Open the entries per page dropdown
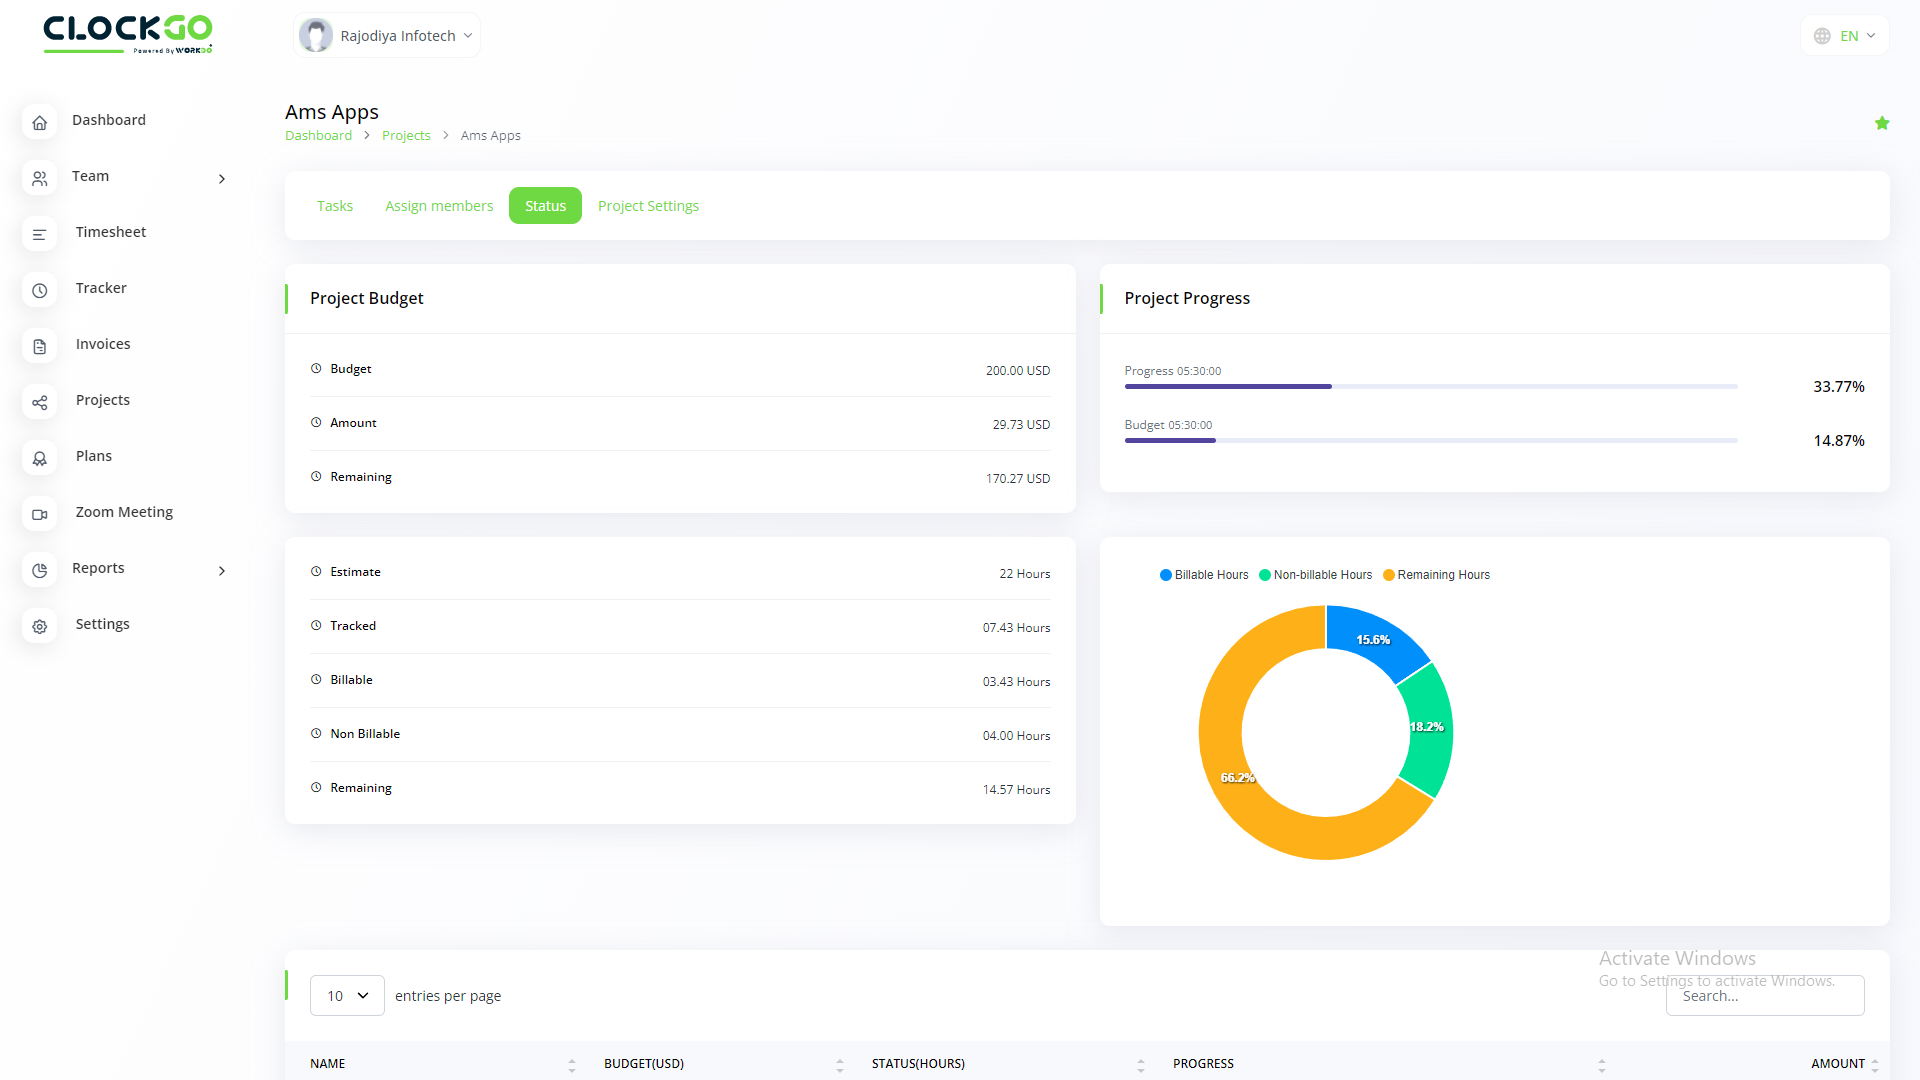This screenshot has height=1080, width=1920. 347,996
